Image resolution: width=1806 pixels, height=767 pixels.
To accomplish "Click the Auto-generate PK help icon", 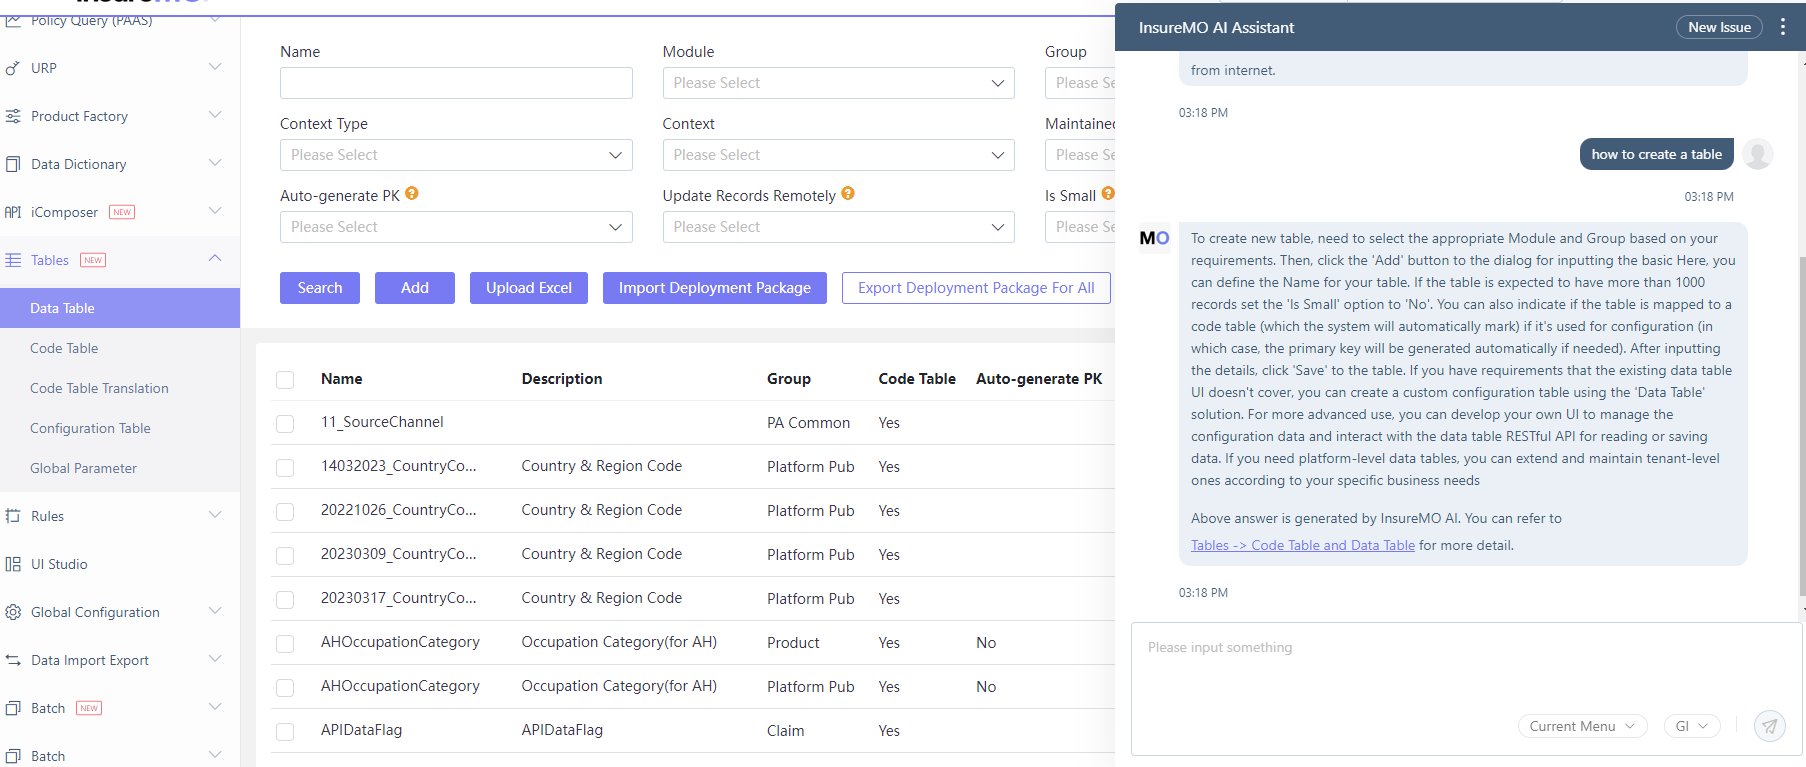I will 412,194.
